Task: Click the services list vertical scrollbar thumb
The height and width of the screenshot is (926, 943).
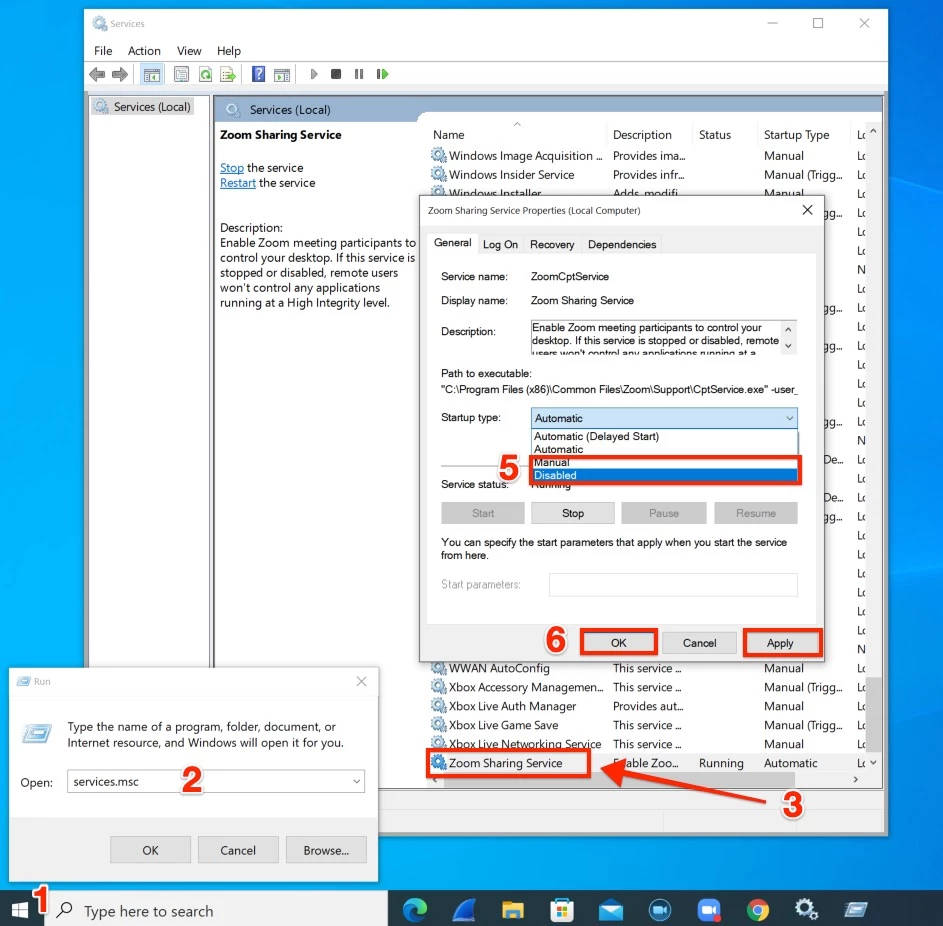Action: pyautogui.click(x=873, y=714)
